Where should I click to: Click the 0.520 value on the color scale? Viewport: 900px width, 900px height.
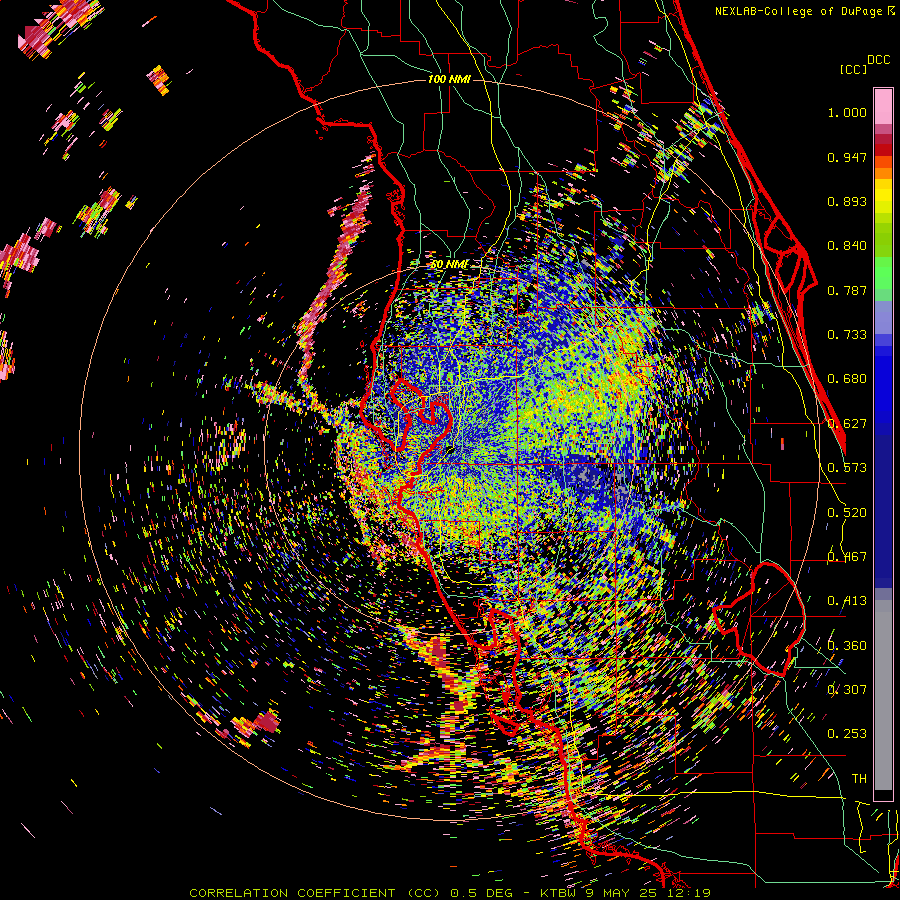point(847,513)
